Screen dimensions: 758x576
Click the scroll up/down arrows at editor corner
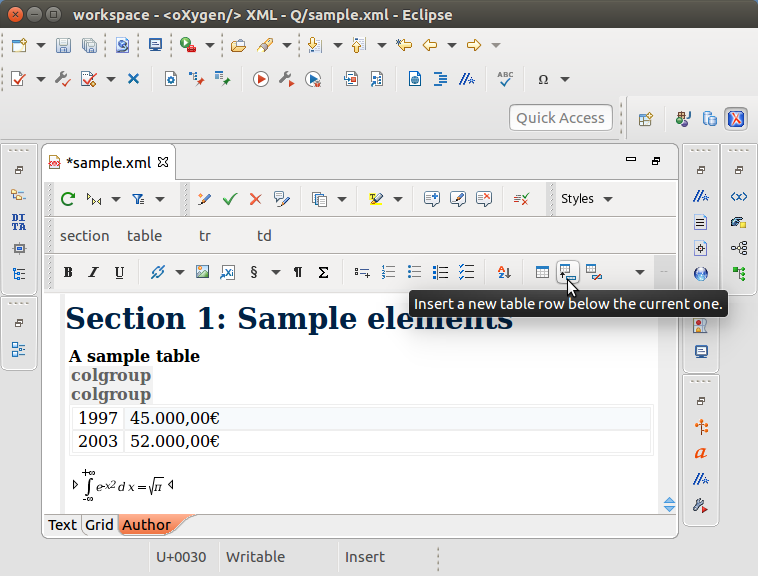(x=670, y=504)
